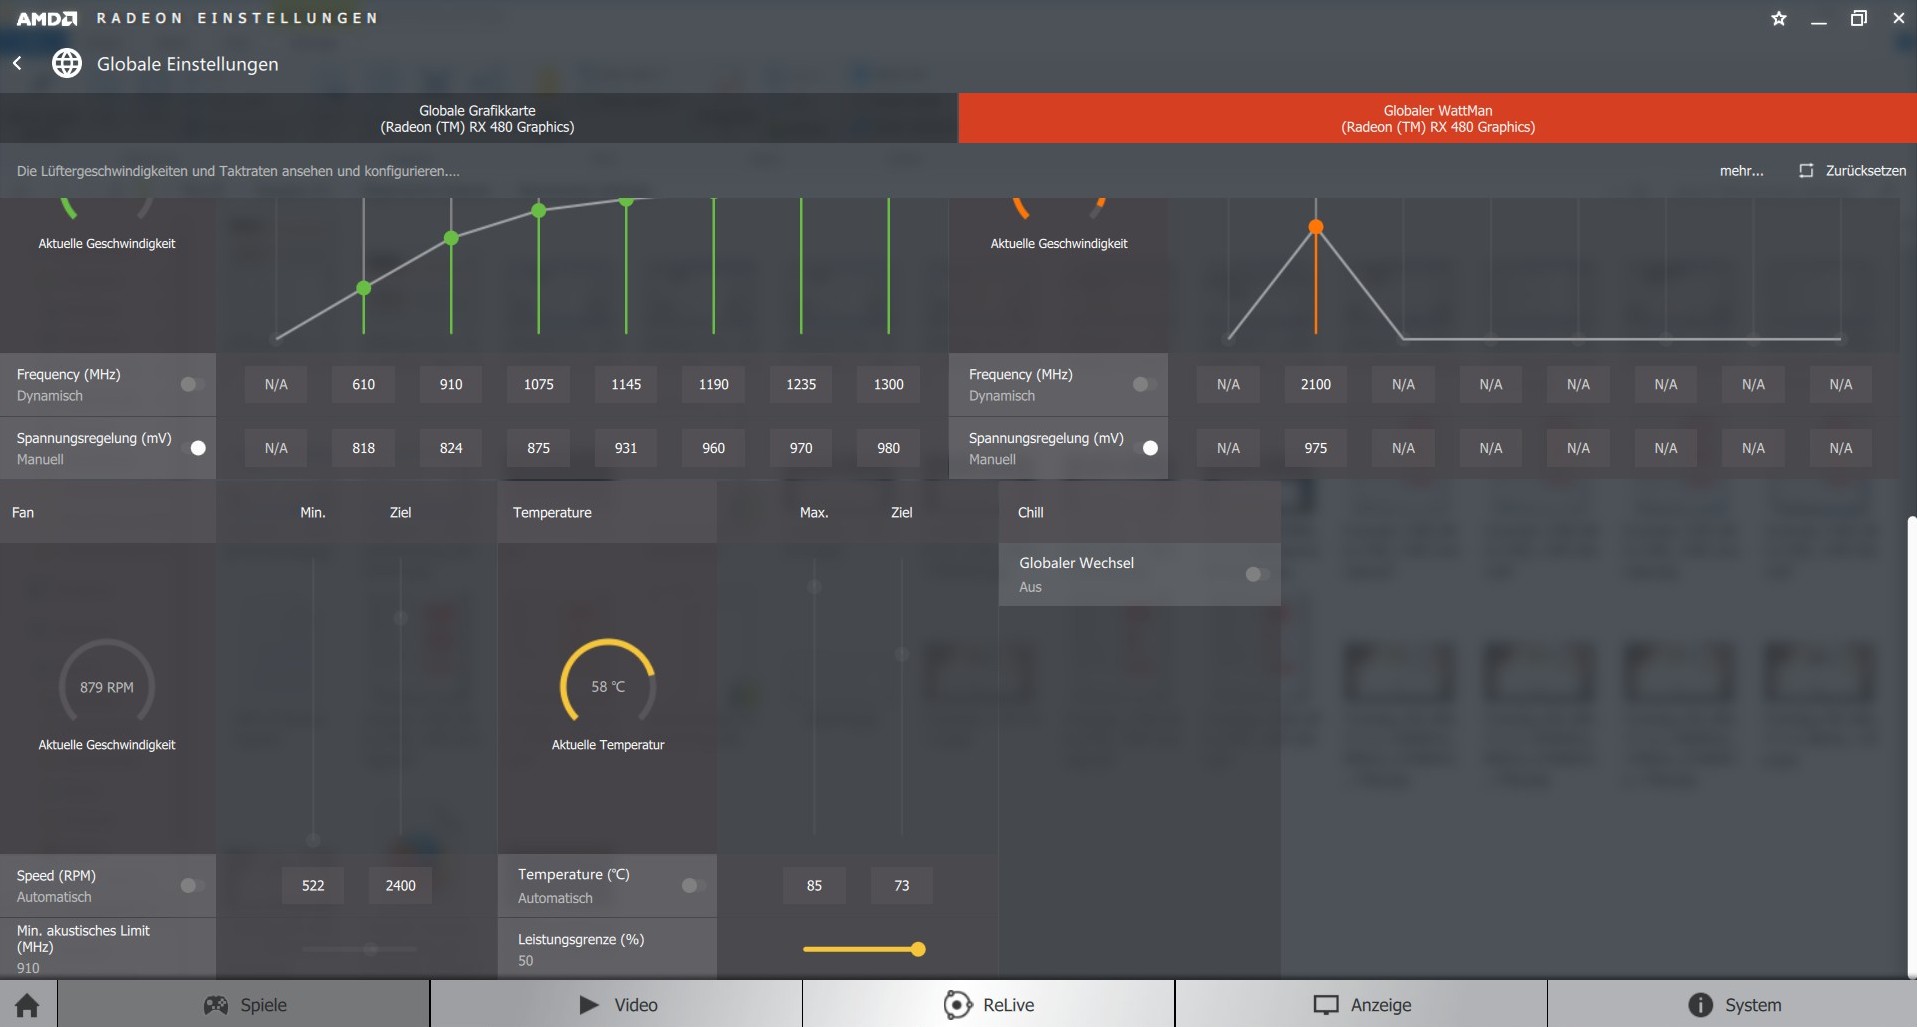Open the System tab

point(1732,1004)
